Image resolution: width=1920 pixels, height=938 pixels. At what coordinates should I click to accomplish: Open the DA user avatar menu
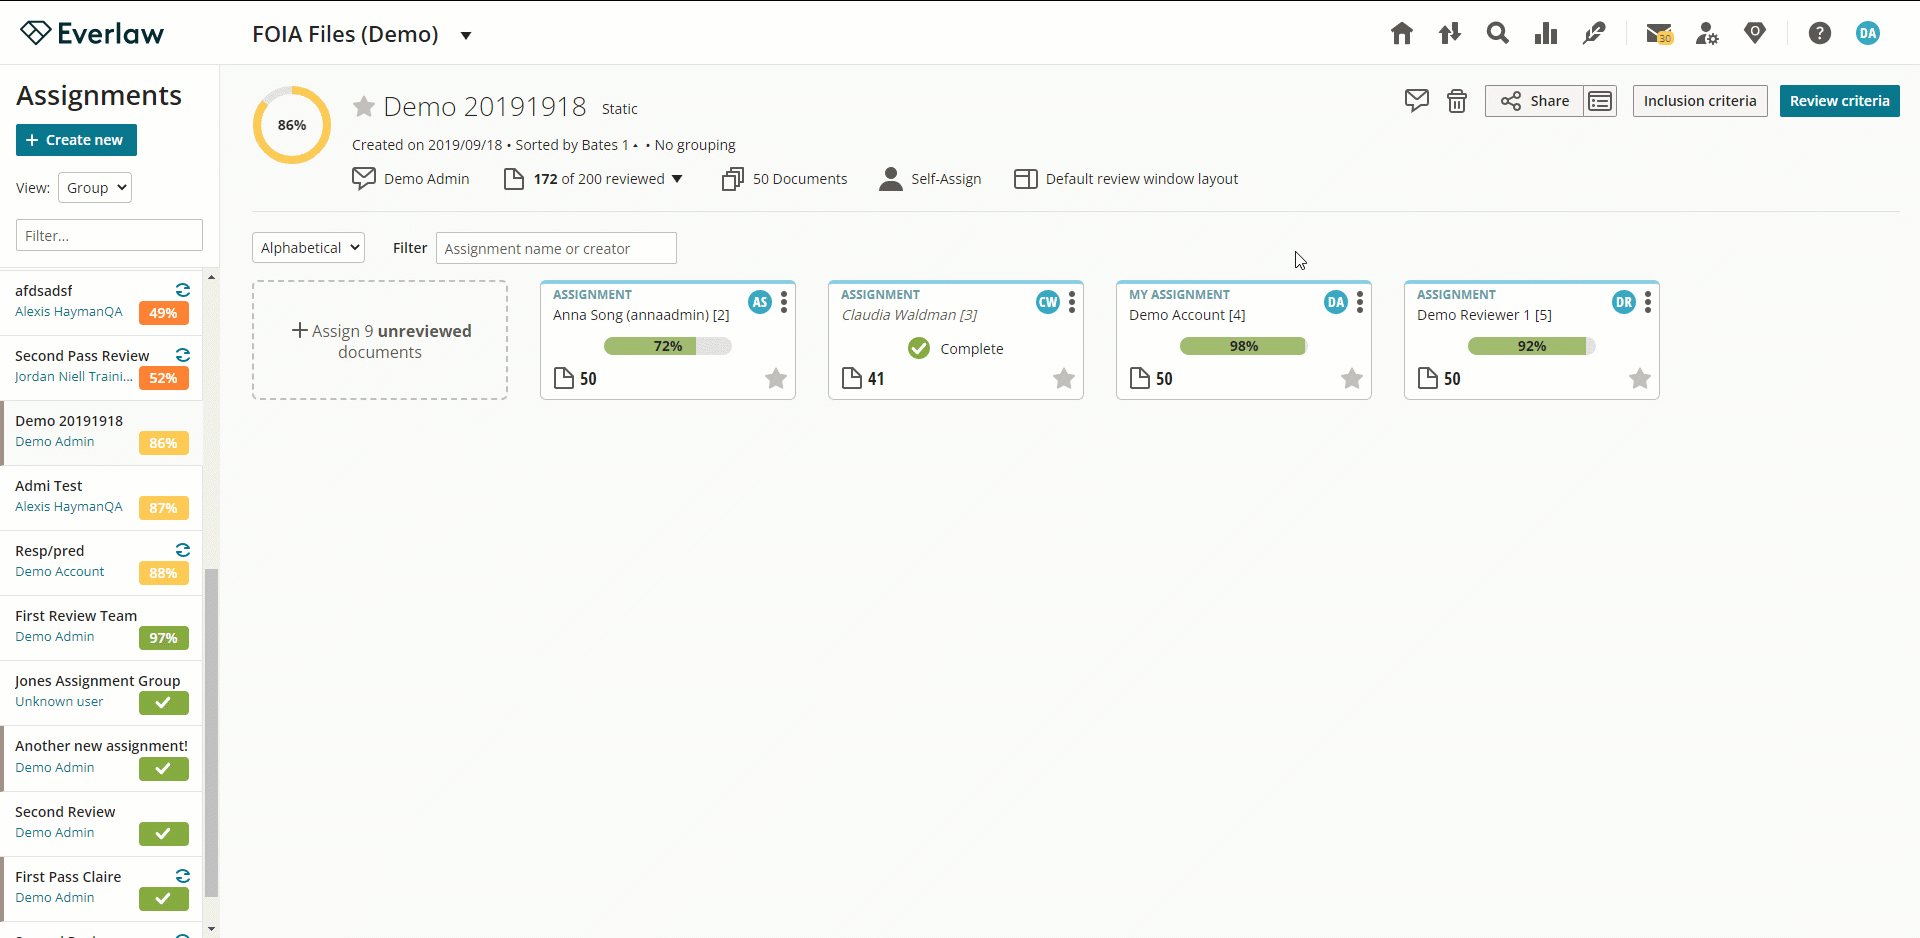point(1868,33)
